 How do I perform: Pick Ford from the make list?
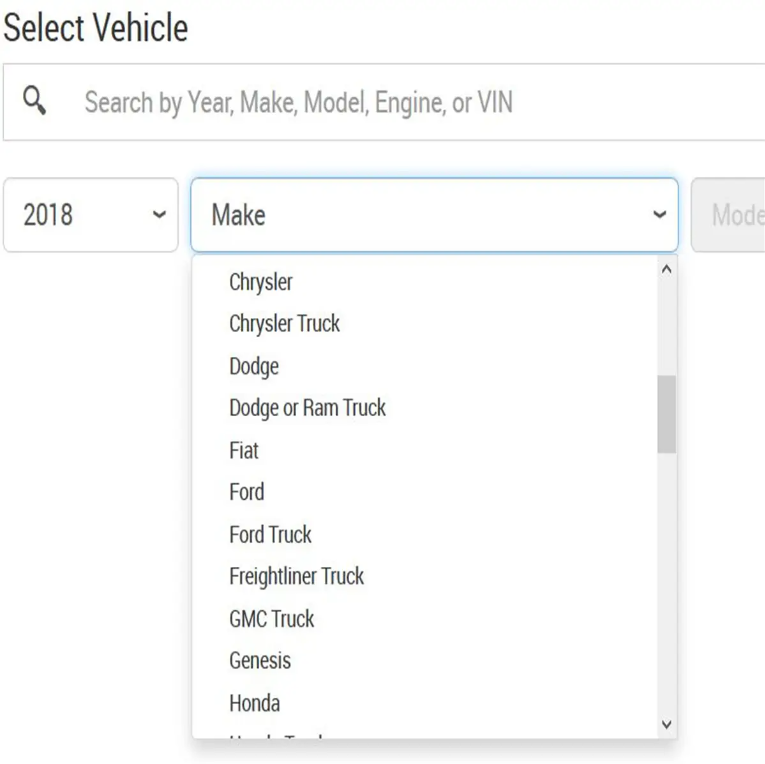tap(247, 492)
